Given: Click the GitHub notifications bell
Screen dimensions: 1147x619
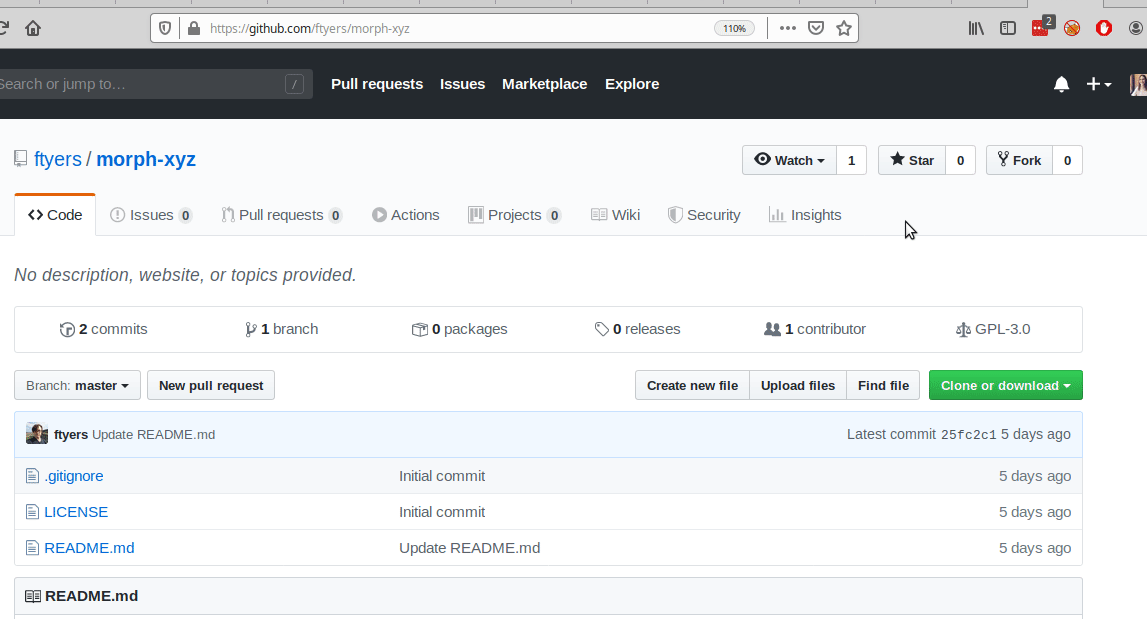Looking at the screenshot, I should pyautogui.click(x=1061, y=84).
